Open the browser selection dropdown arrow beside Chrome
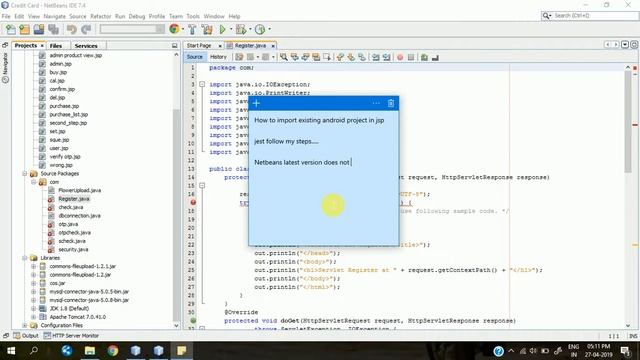This screenshot has width=640, height=360. [182, 29]
